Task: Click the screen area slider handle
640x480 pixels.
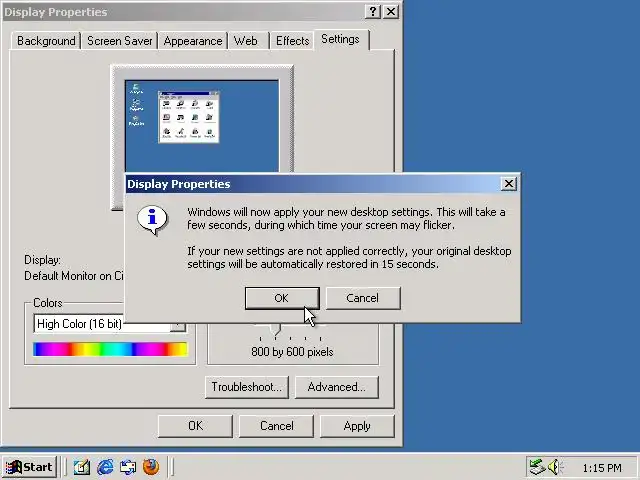Action: click(276, 329)
